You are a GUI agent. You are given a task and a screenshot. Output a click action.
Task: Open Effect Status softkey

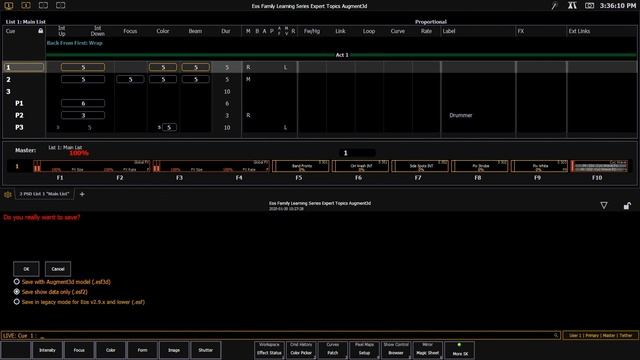coord(269,350)
